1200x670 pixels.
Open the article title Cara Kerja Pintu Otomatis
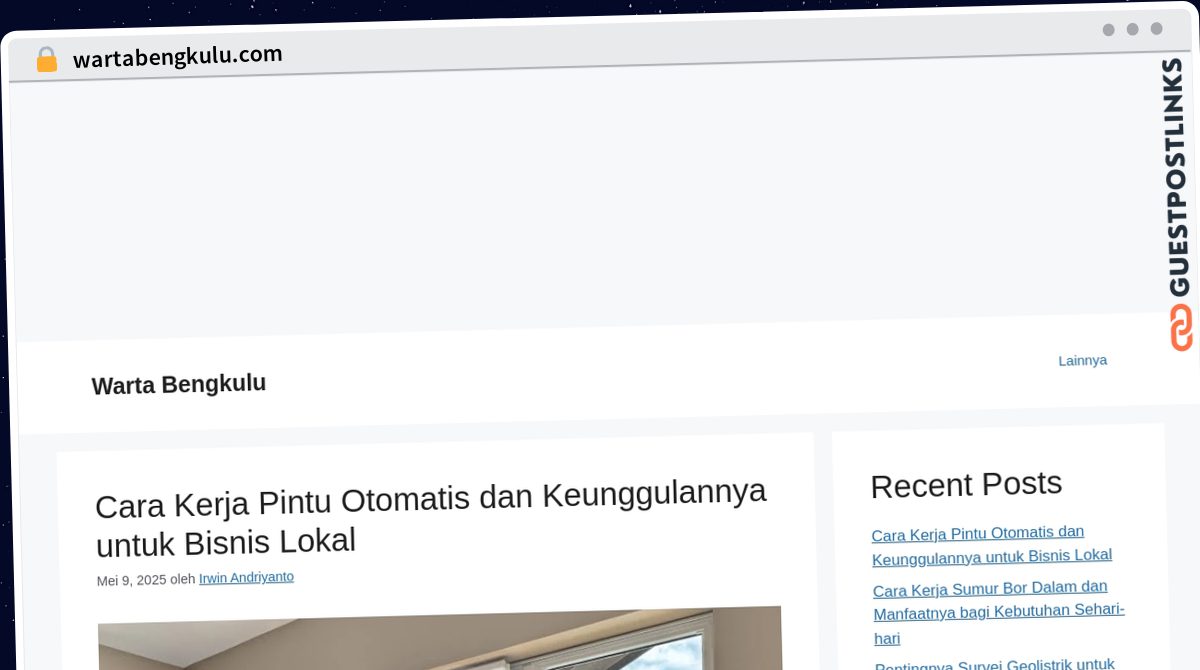(x=431, y=516)
